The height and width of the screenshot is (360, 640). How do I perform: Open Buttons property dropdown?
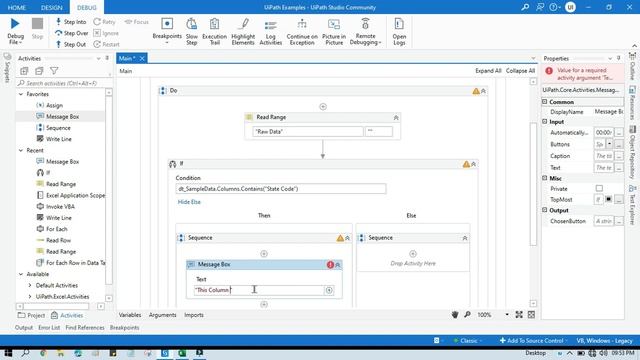[x=609, y=144]
